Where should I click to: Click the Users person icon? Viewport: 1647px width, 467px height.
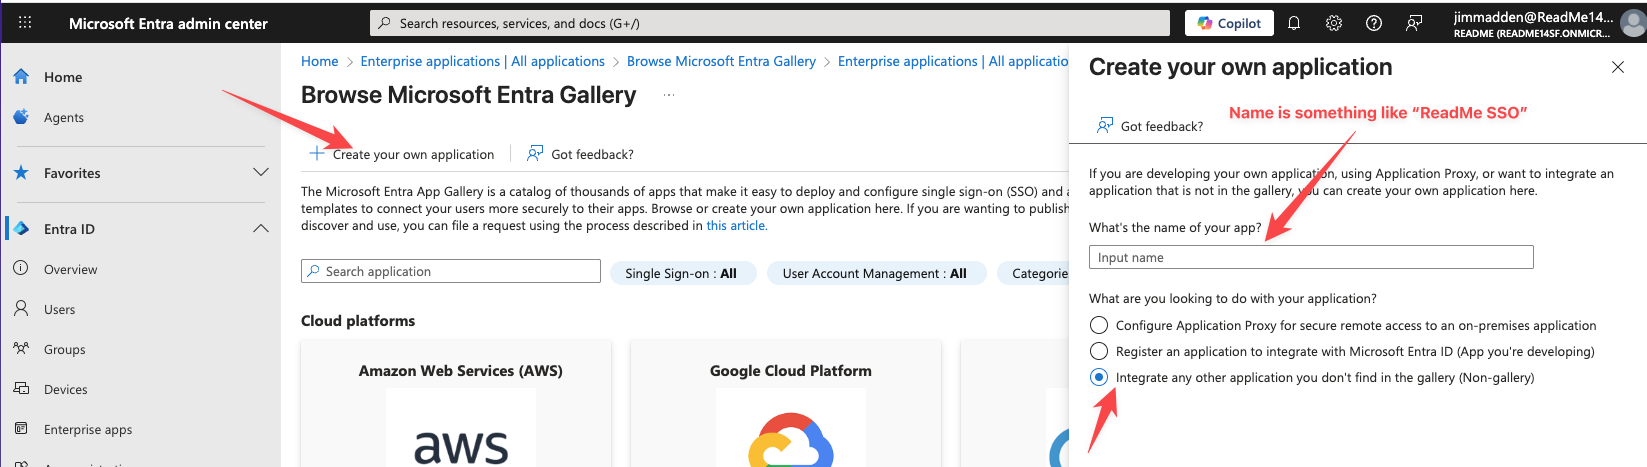point(21,308)
